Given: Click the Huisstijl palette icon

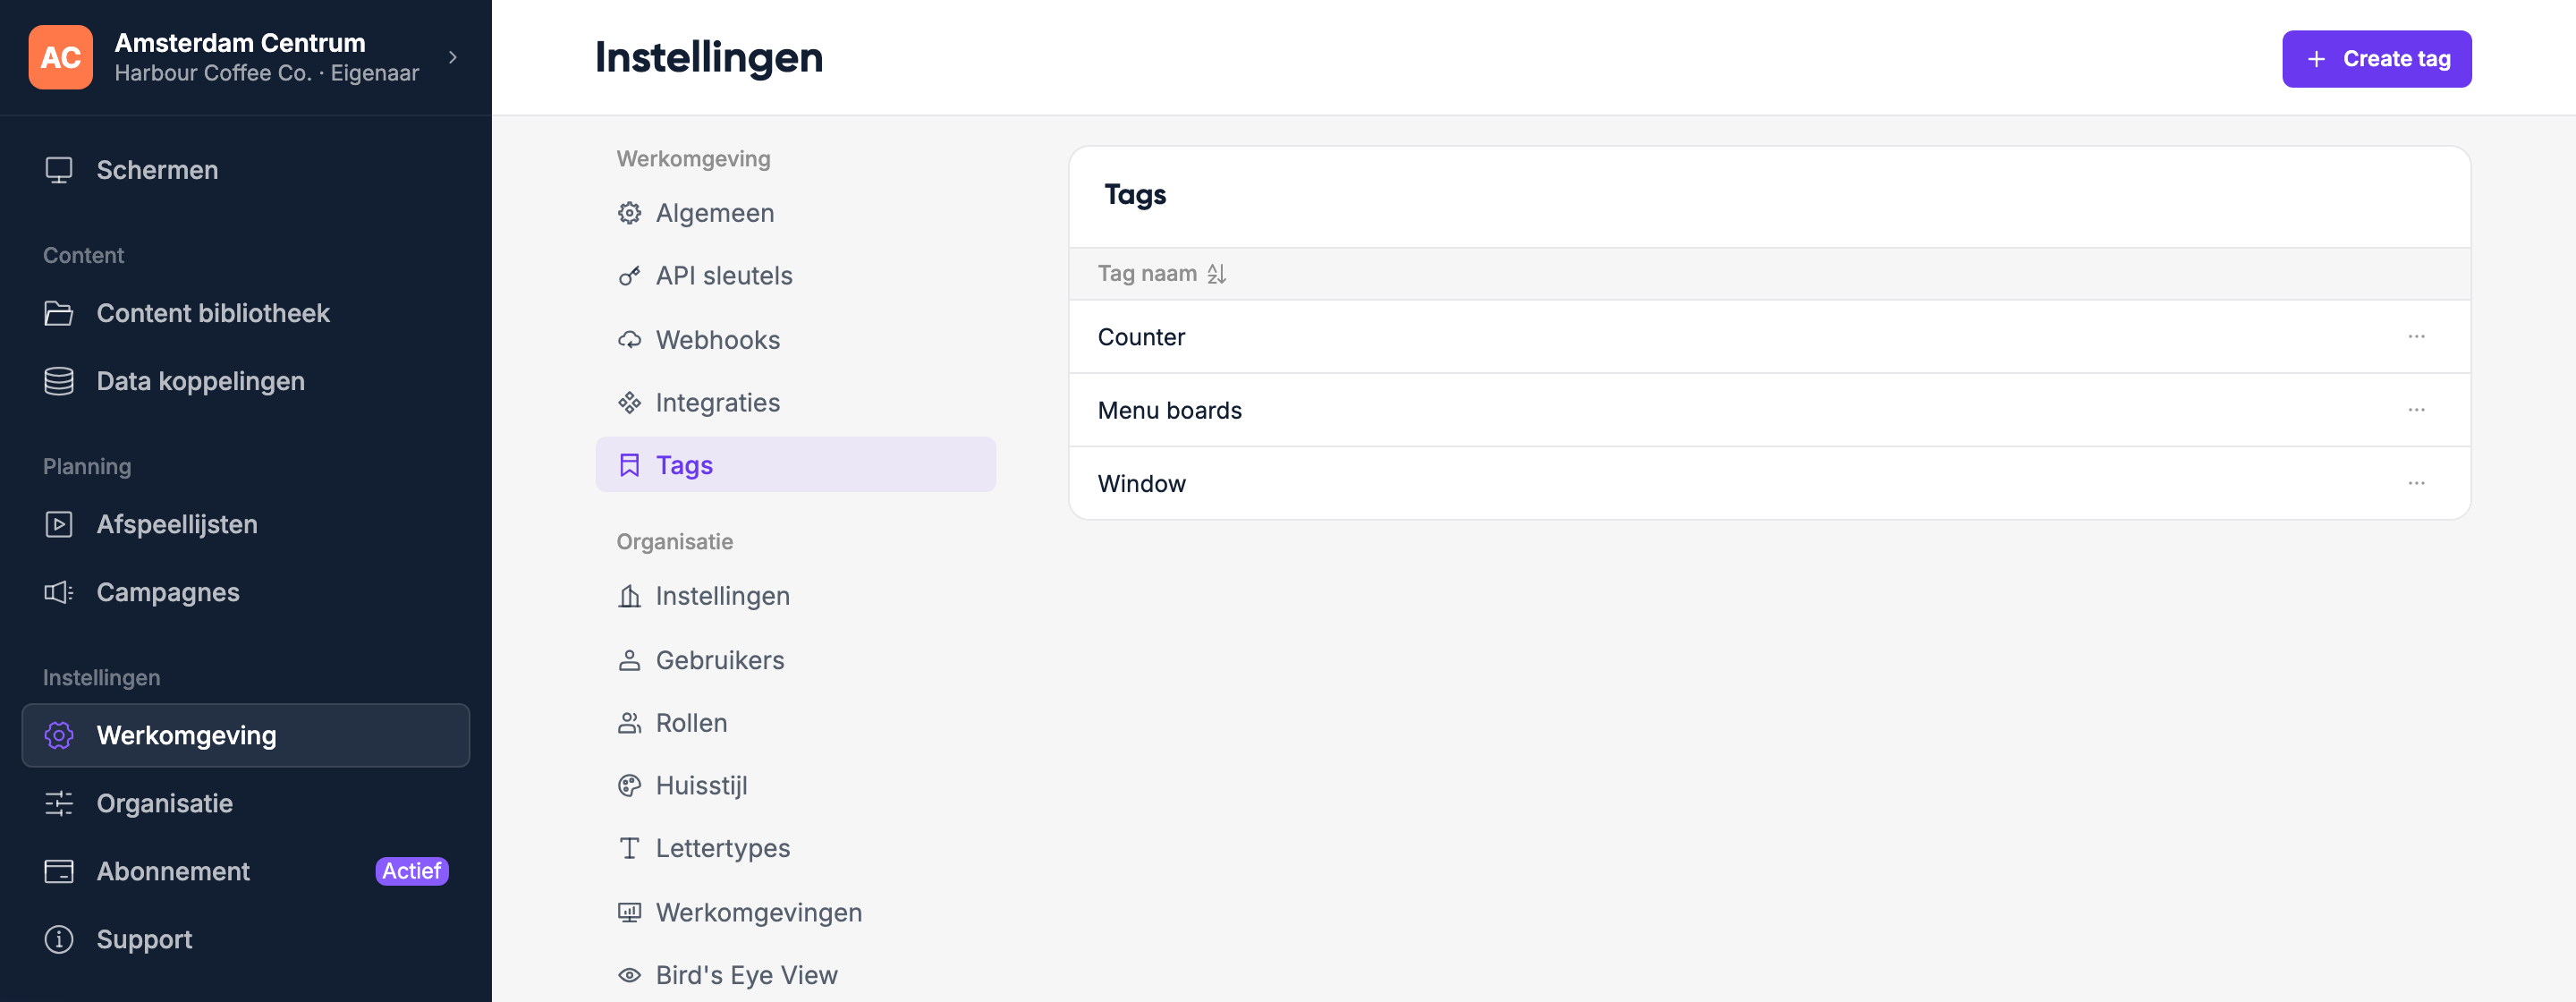Looking at the screenshot, I should pos(629,786).
